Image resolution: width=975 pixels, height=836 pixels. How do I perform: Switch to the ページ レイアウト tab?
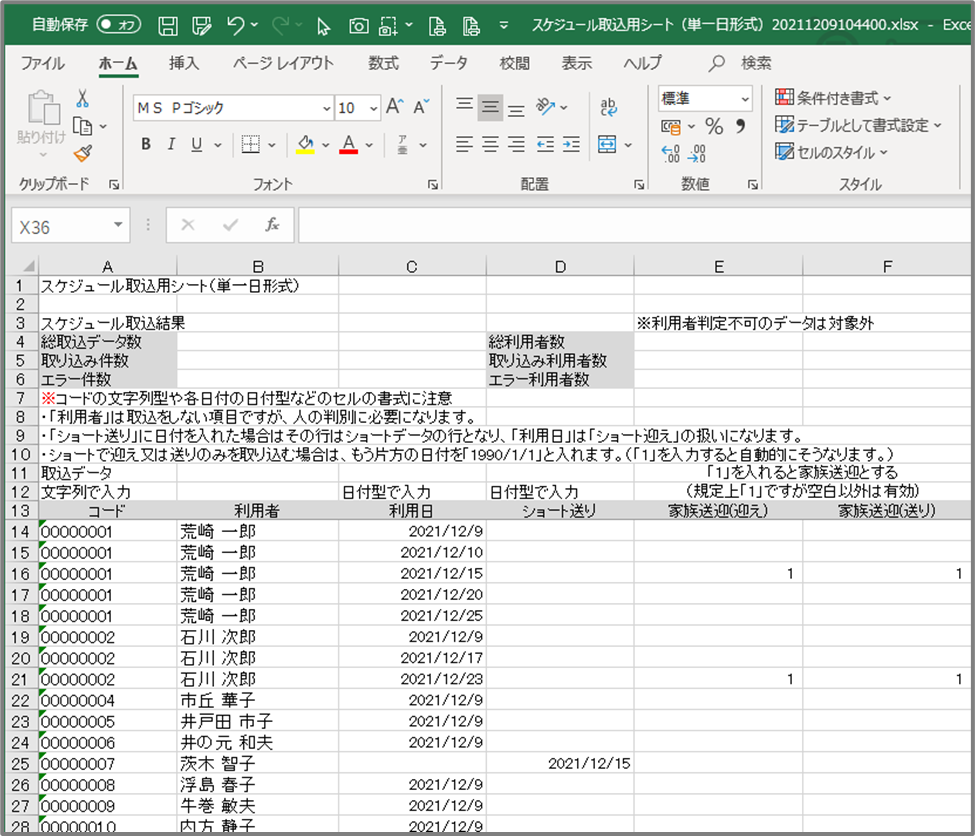click(283, 63)
